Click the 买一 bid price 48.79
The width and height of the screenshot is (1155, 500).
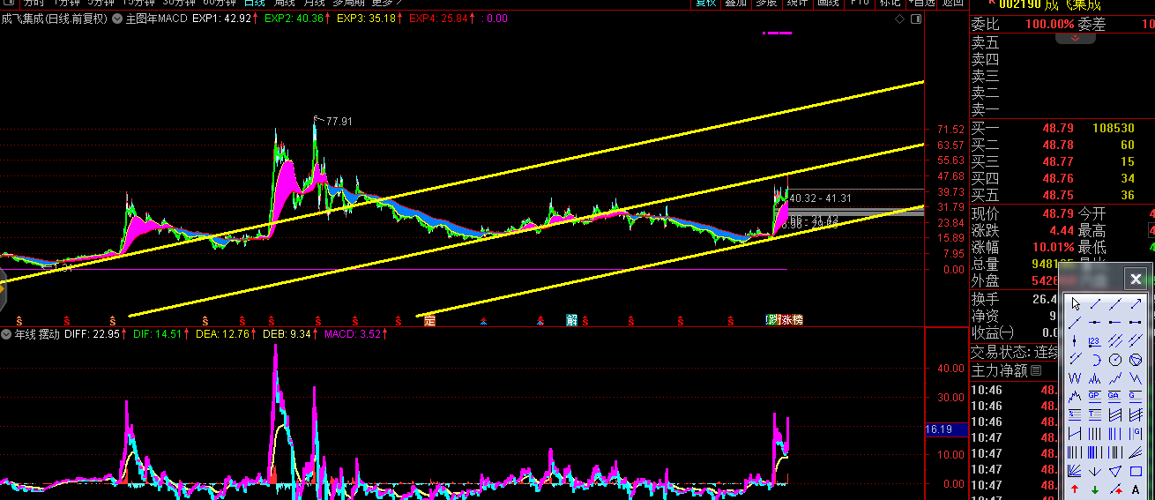[1058, 129]
